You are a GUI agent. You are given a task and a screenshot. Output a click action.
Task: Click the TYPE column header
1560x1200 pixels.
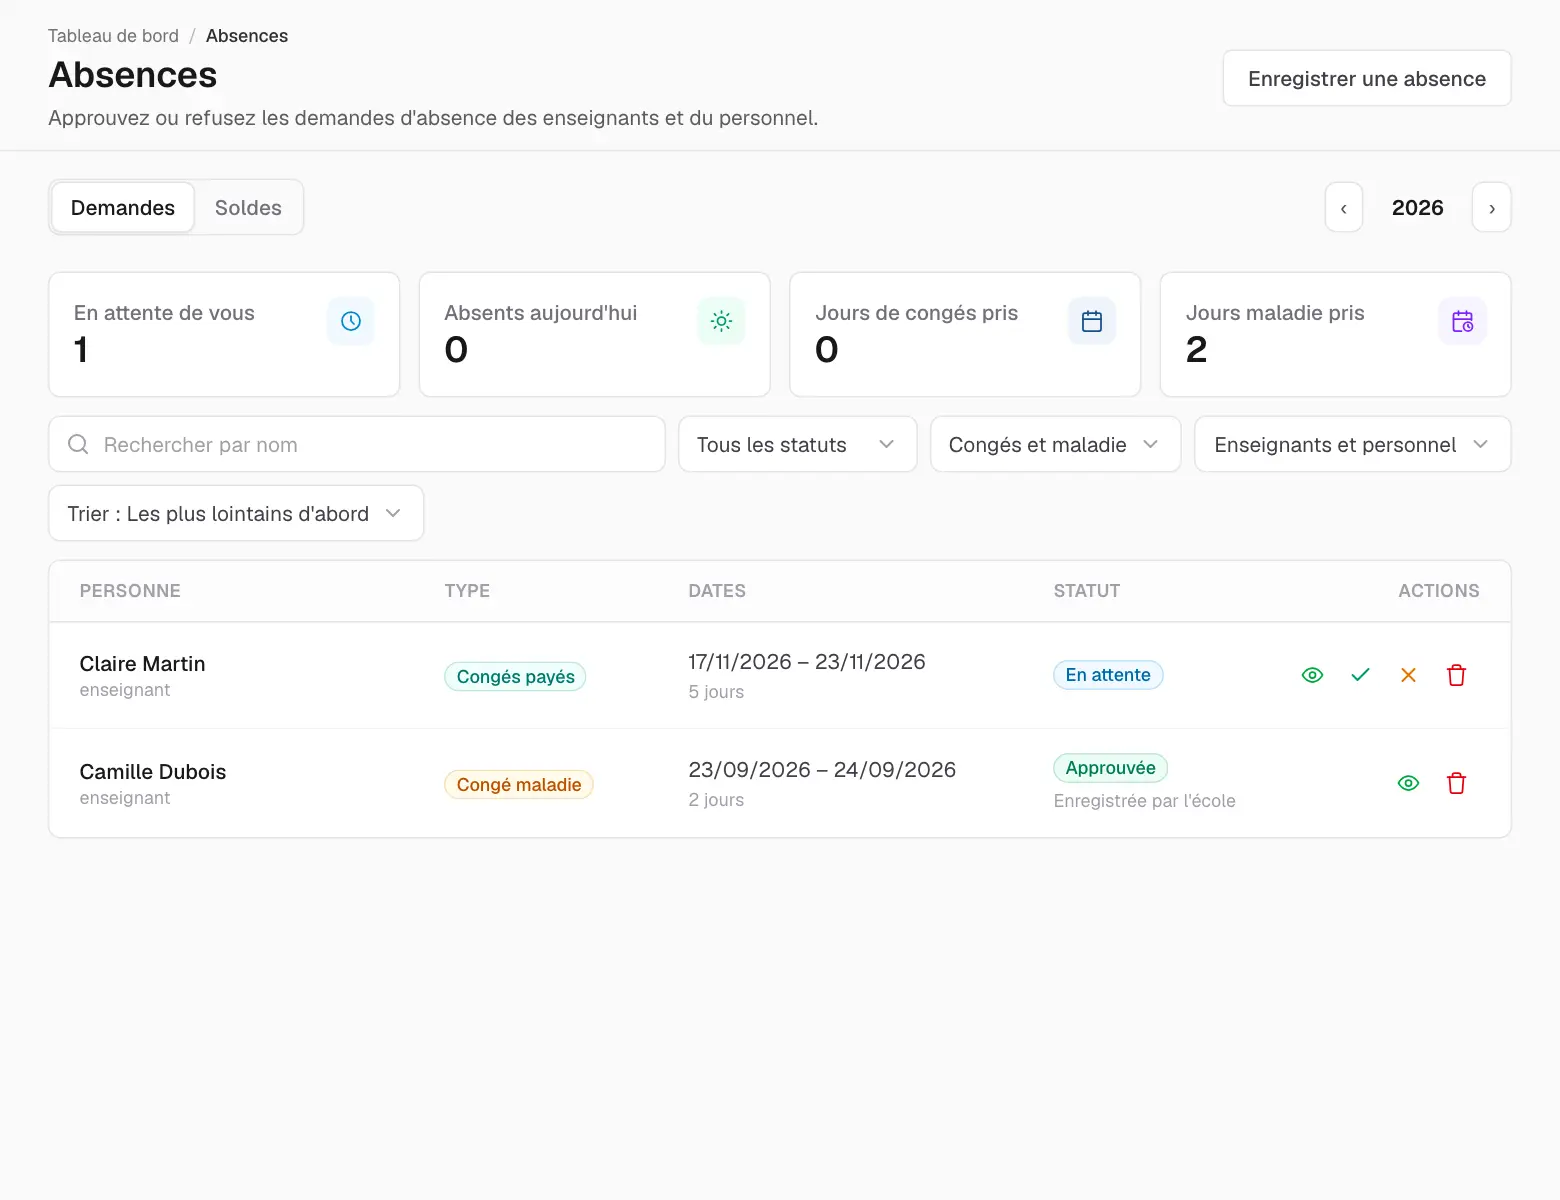pyautogui.click(x=467, y=591)
